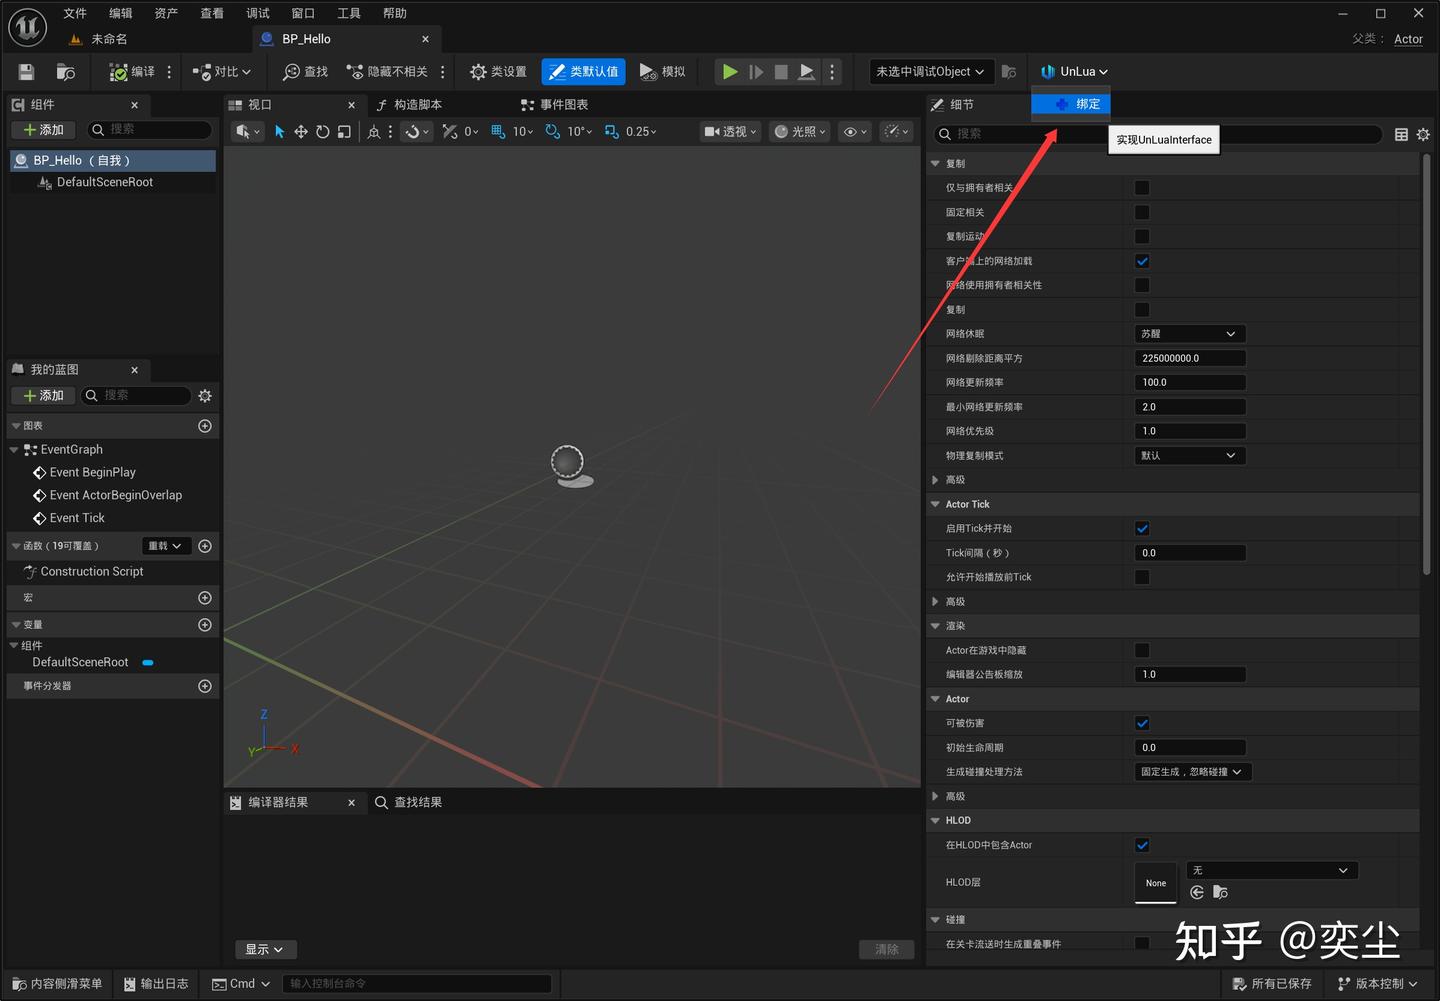Click the HLOD layer browse icon
Image resolution: width=1440 pixels, height=1001 pixels.
[1220, 892]
